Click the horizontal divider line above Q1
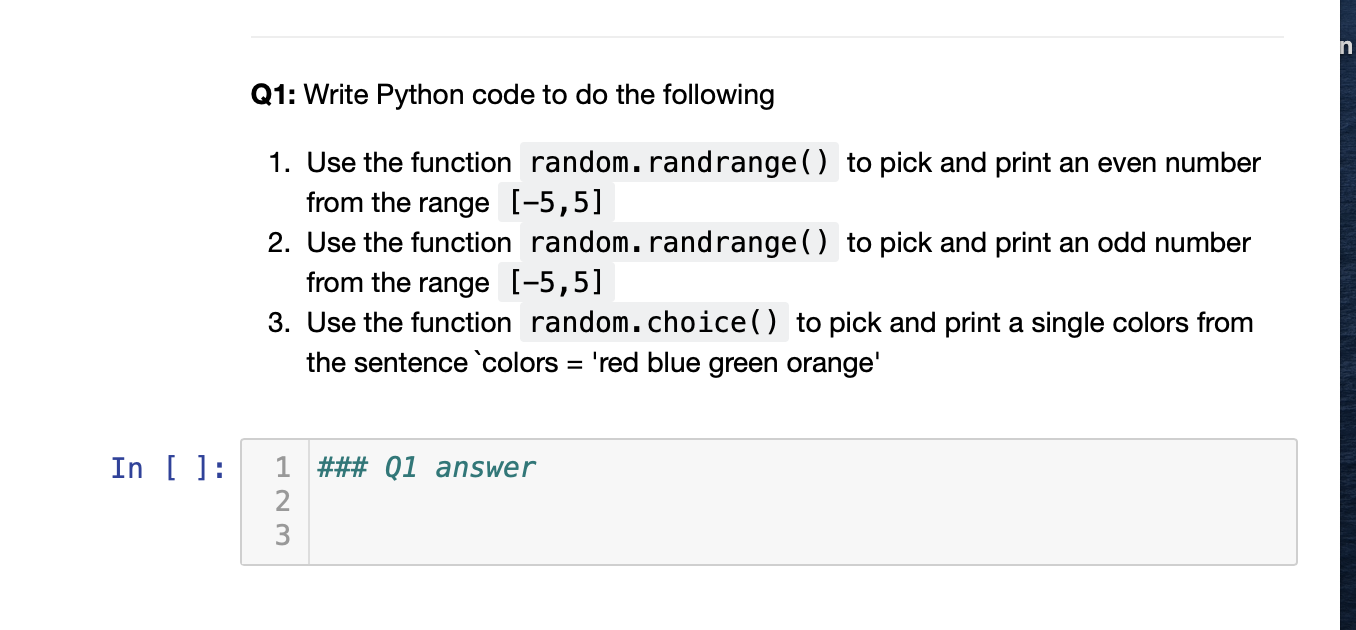This screenshot has height=630, width=1356. coord(767,37)
